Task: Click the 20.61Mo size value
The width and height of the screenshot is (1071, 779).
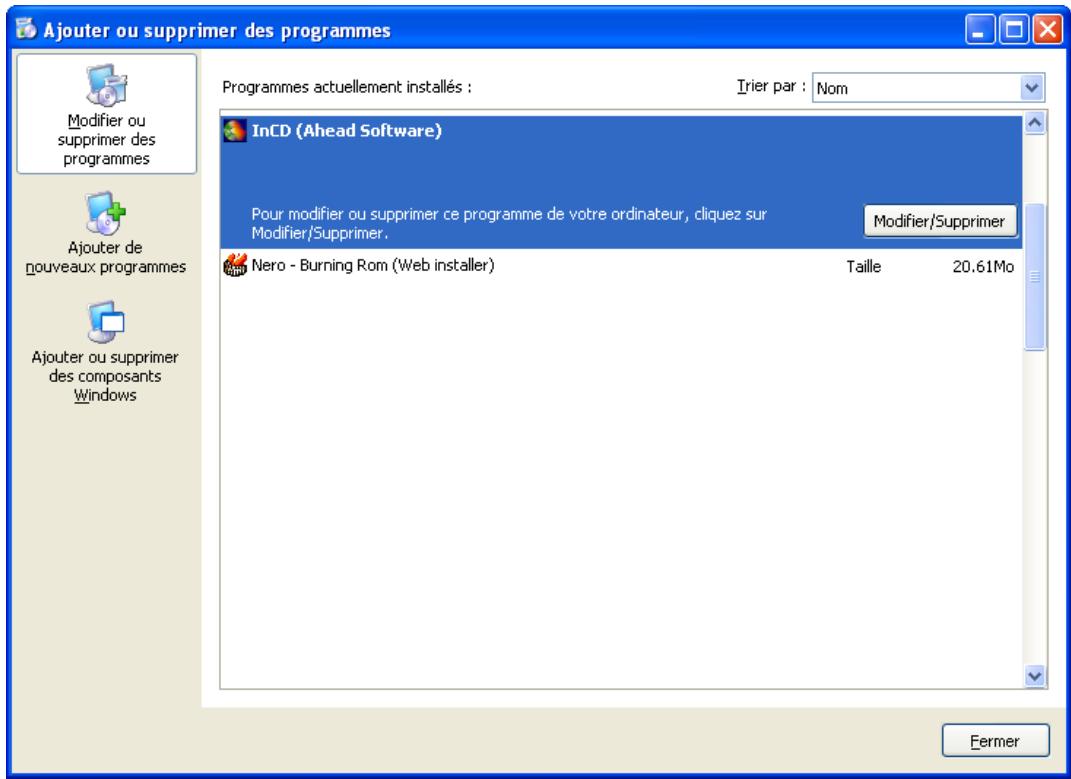Action: pyautogui.click(x=983, y=266)
